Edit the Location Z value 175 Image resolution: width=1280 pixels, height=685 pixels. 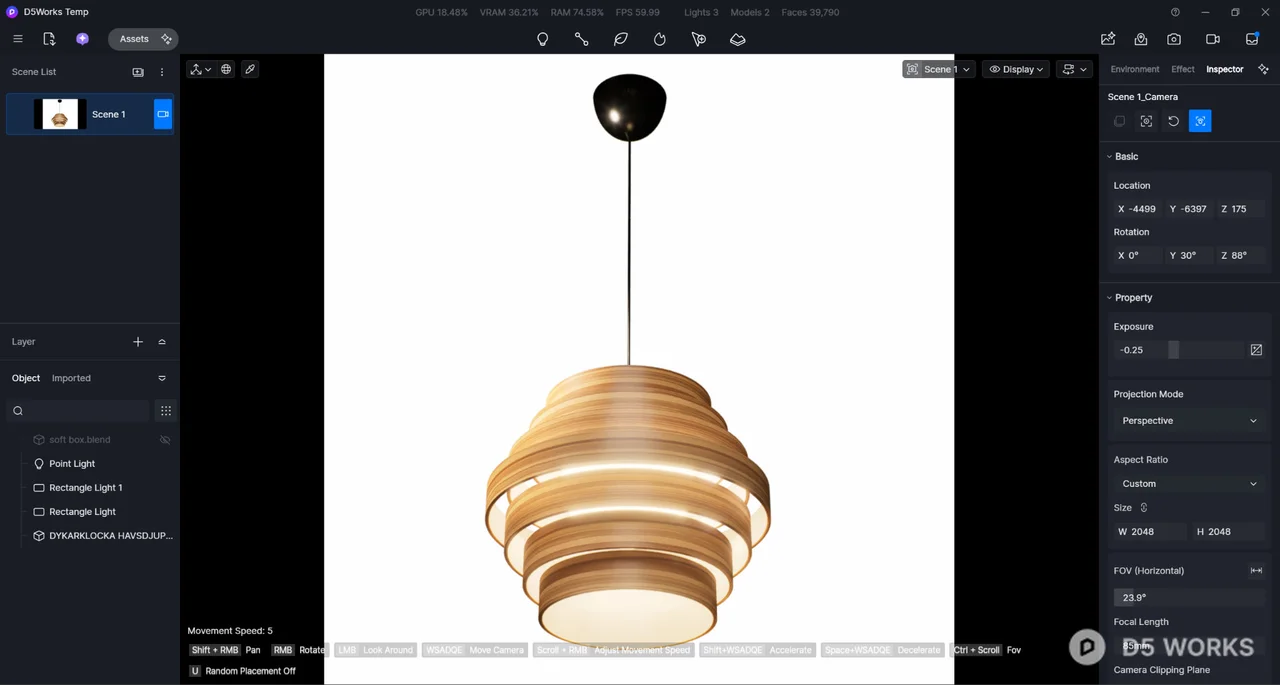[1240, 209]
